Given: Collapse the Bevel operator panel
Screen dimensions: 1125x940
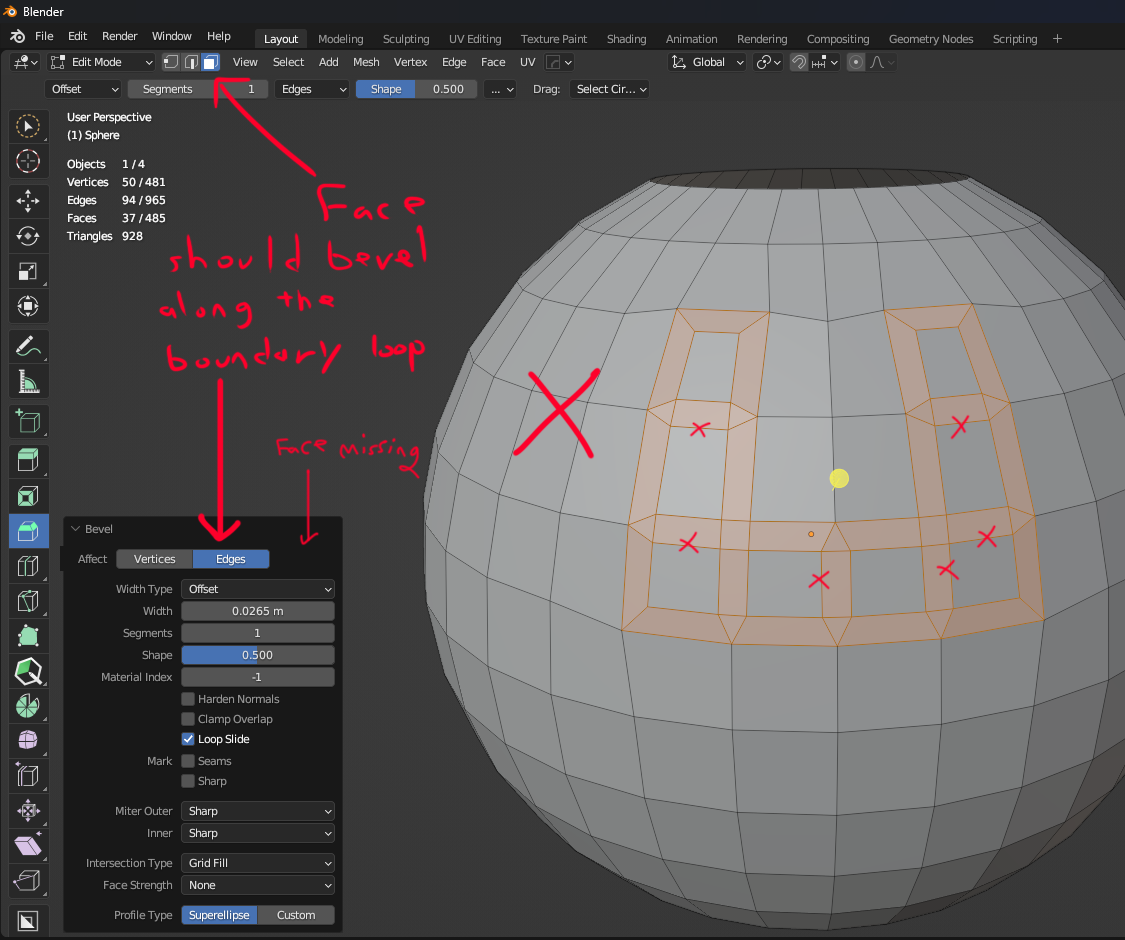Looking at the screenshot, I should coord(75,529).
